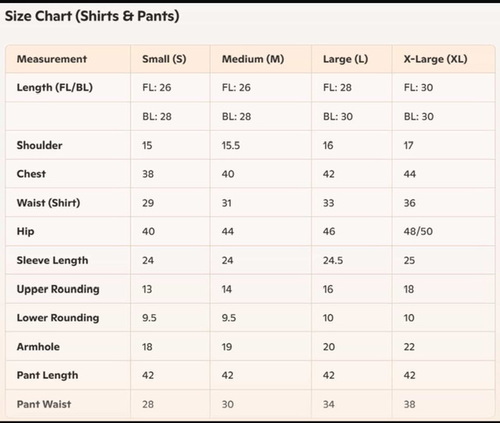Image resolution: width=500 pixels, height=423 pixels.
Task: Select the Sleeve Length row label
Action: [x=52, y=261]
